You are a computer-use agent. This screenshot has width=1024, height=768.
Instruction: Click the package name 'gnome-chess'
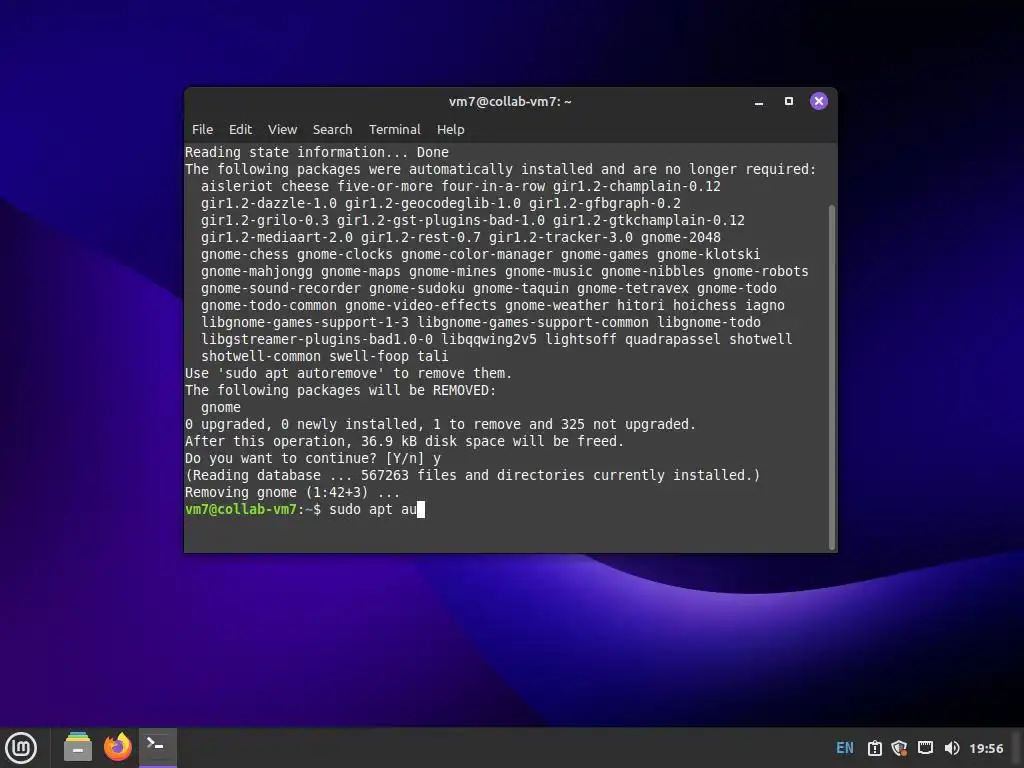[x=244, y=254]
